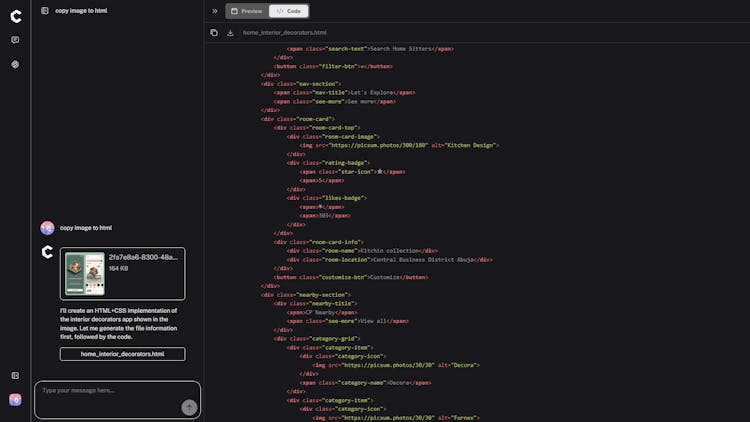
Task: Click the app logo in the sidebar
Action: click(16, 16)
